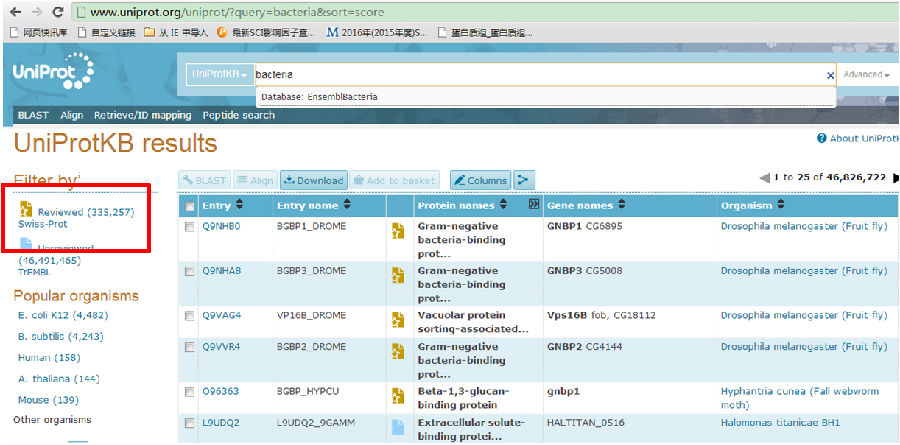Open the BLAST tool menu item
Image resolution: width=900 pixels, height=445 pixels.
pyautogui.click(x=33, y=115)
